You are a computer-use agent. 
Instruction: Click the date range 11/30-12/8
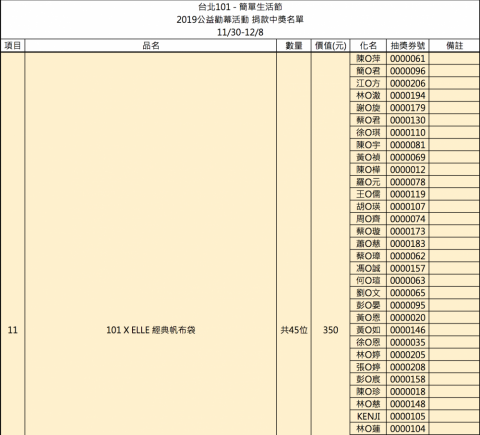(x=240, y=32)
